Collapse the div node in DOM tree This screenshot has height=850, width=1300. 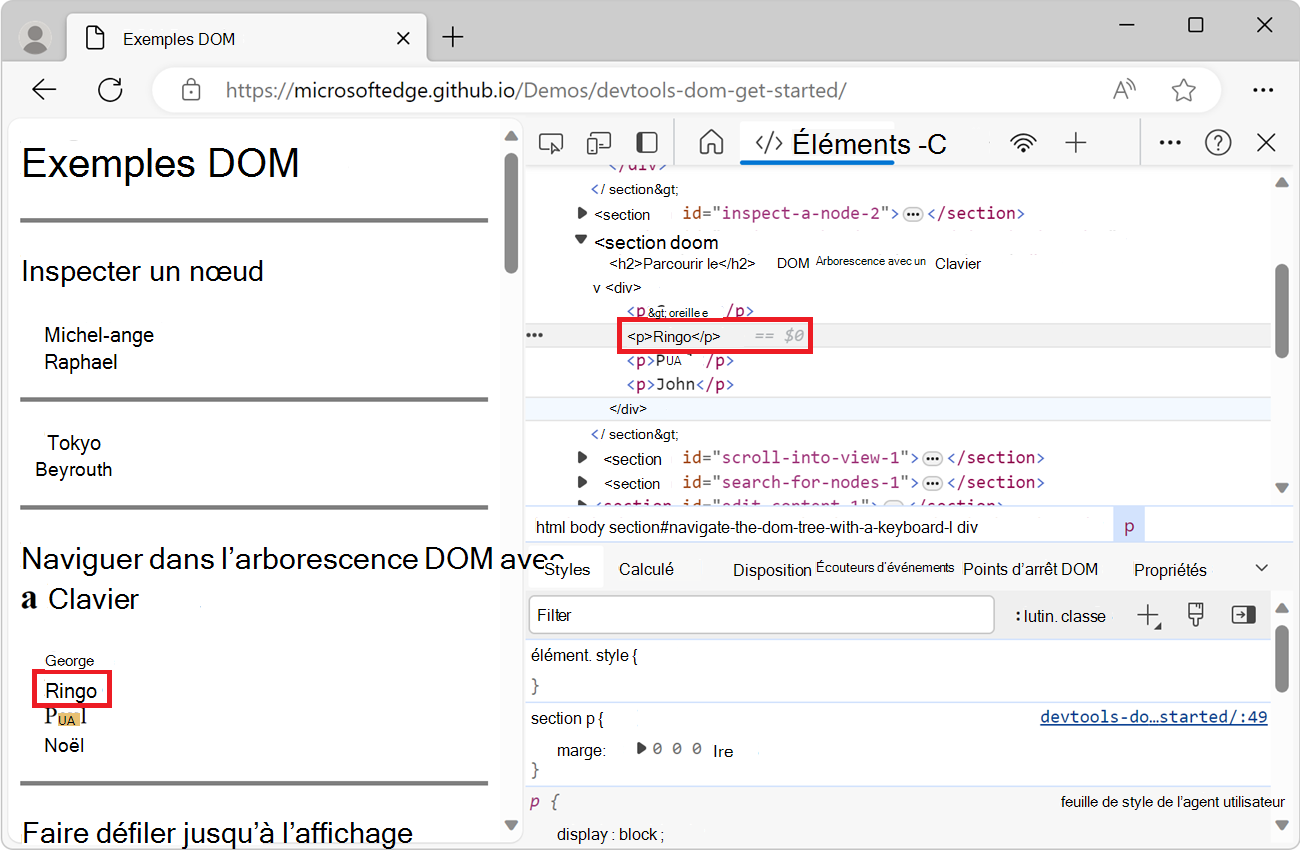point(597,288)
